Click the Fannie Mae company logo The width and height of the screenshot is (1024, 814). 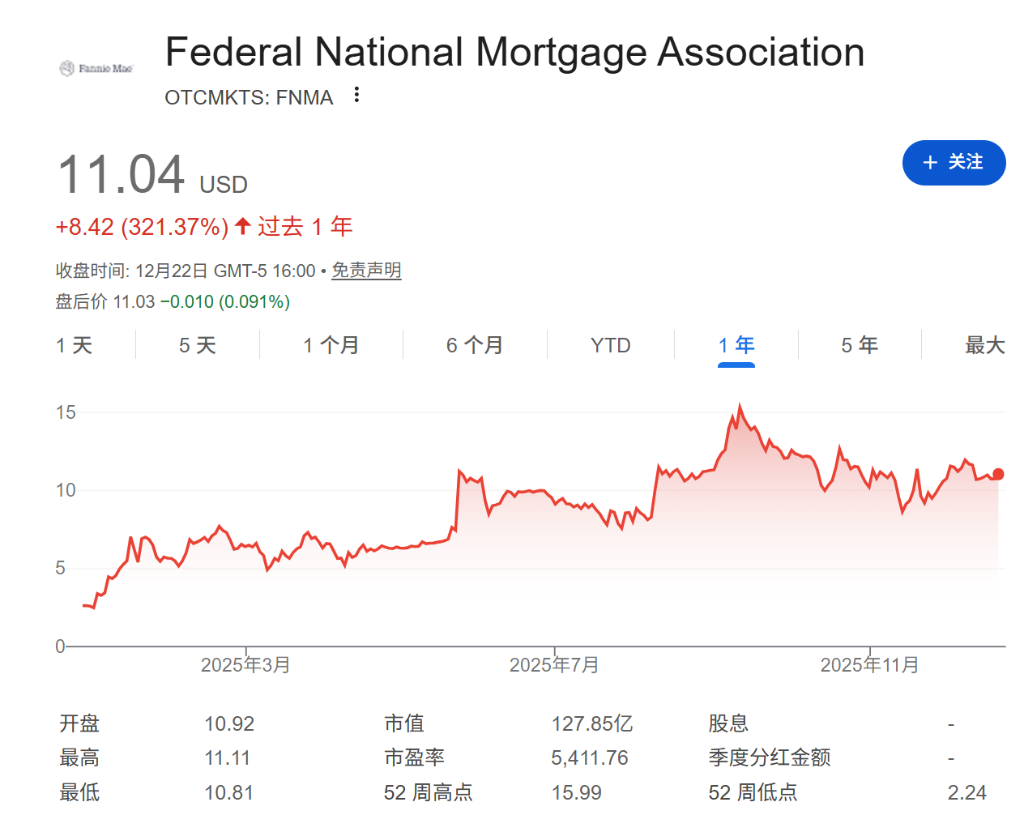[95, 66]
